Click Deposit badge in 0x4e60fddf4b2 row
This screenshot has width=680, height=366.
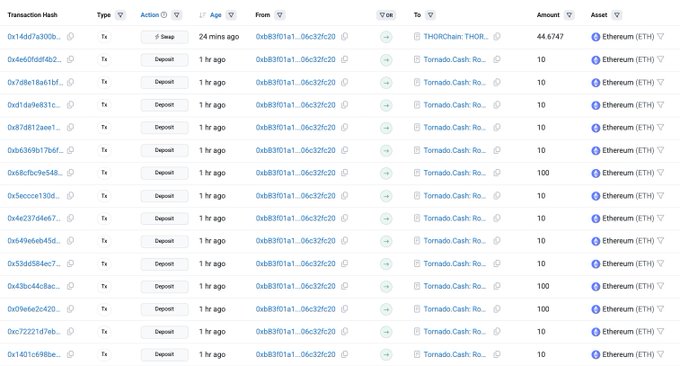pos(164,59)
